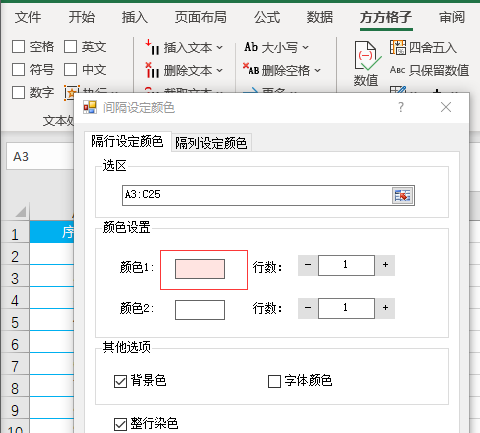The image size is (480, 433).
Task: Tick the 数字 checkbox
Action: [x=18, y=92]
